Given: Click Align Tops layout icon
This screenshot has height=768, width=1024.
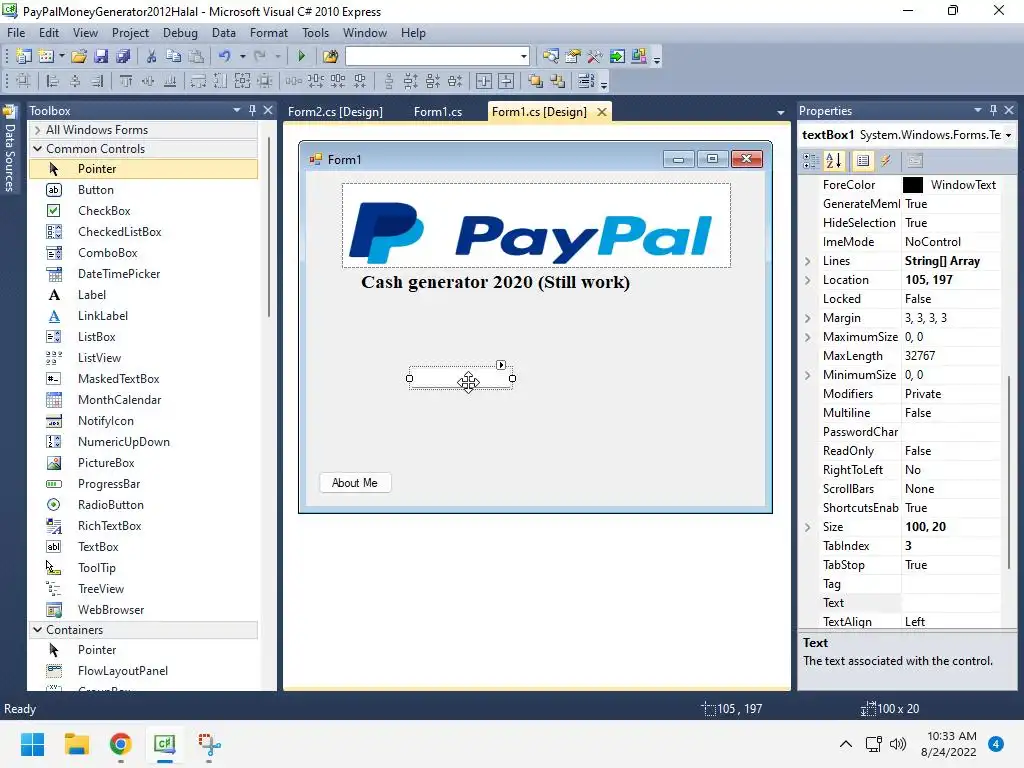Looking at the screenshot, I should [x=126, y=81].
